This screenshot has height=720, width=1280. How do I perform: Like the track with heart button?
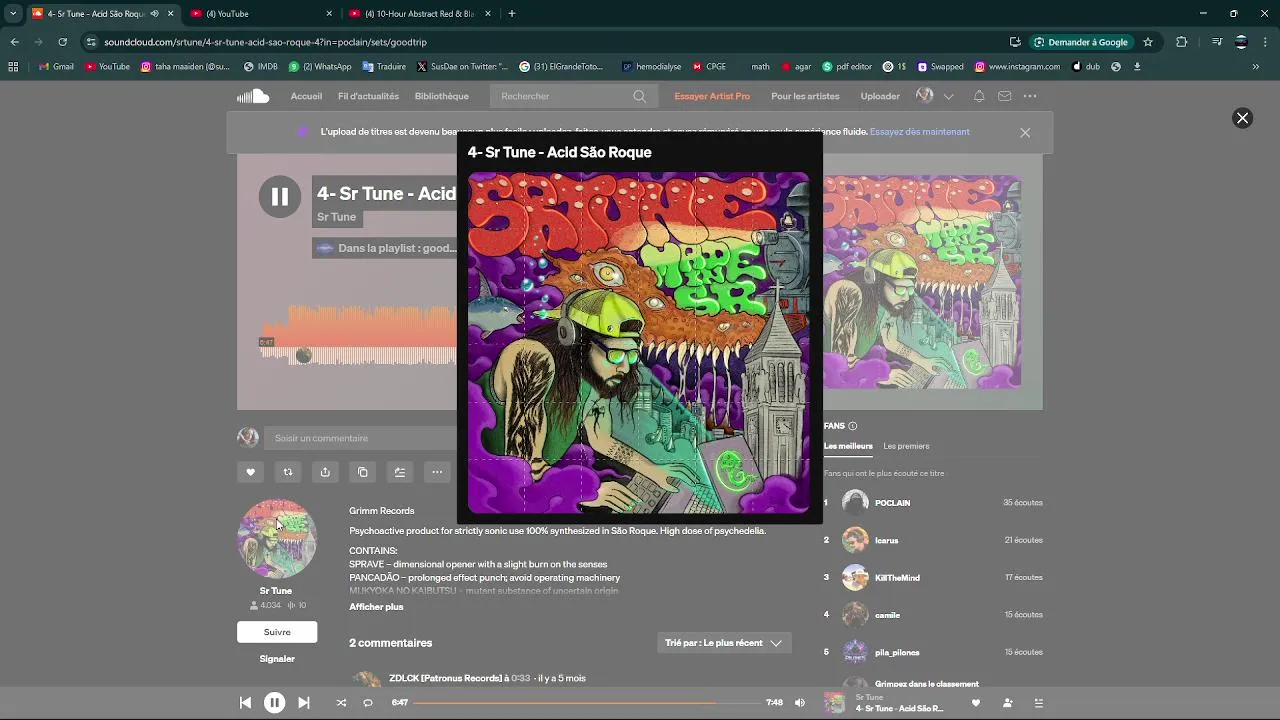[251, 472]
